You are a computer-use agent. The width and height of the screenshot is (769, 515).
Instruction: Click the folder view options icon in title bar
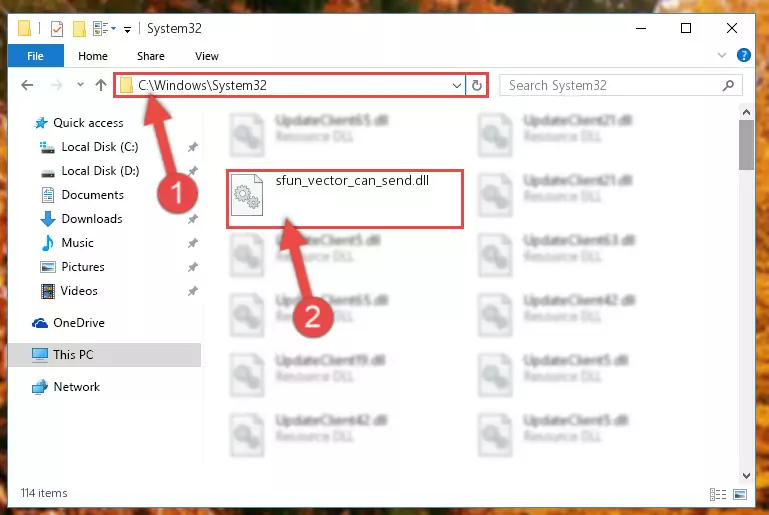[x=101, y=29]
